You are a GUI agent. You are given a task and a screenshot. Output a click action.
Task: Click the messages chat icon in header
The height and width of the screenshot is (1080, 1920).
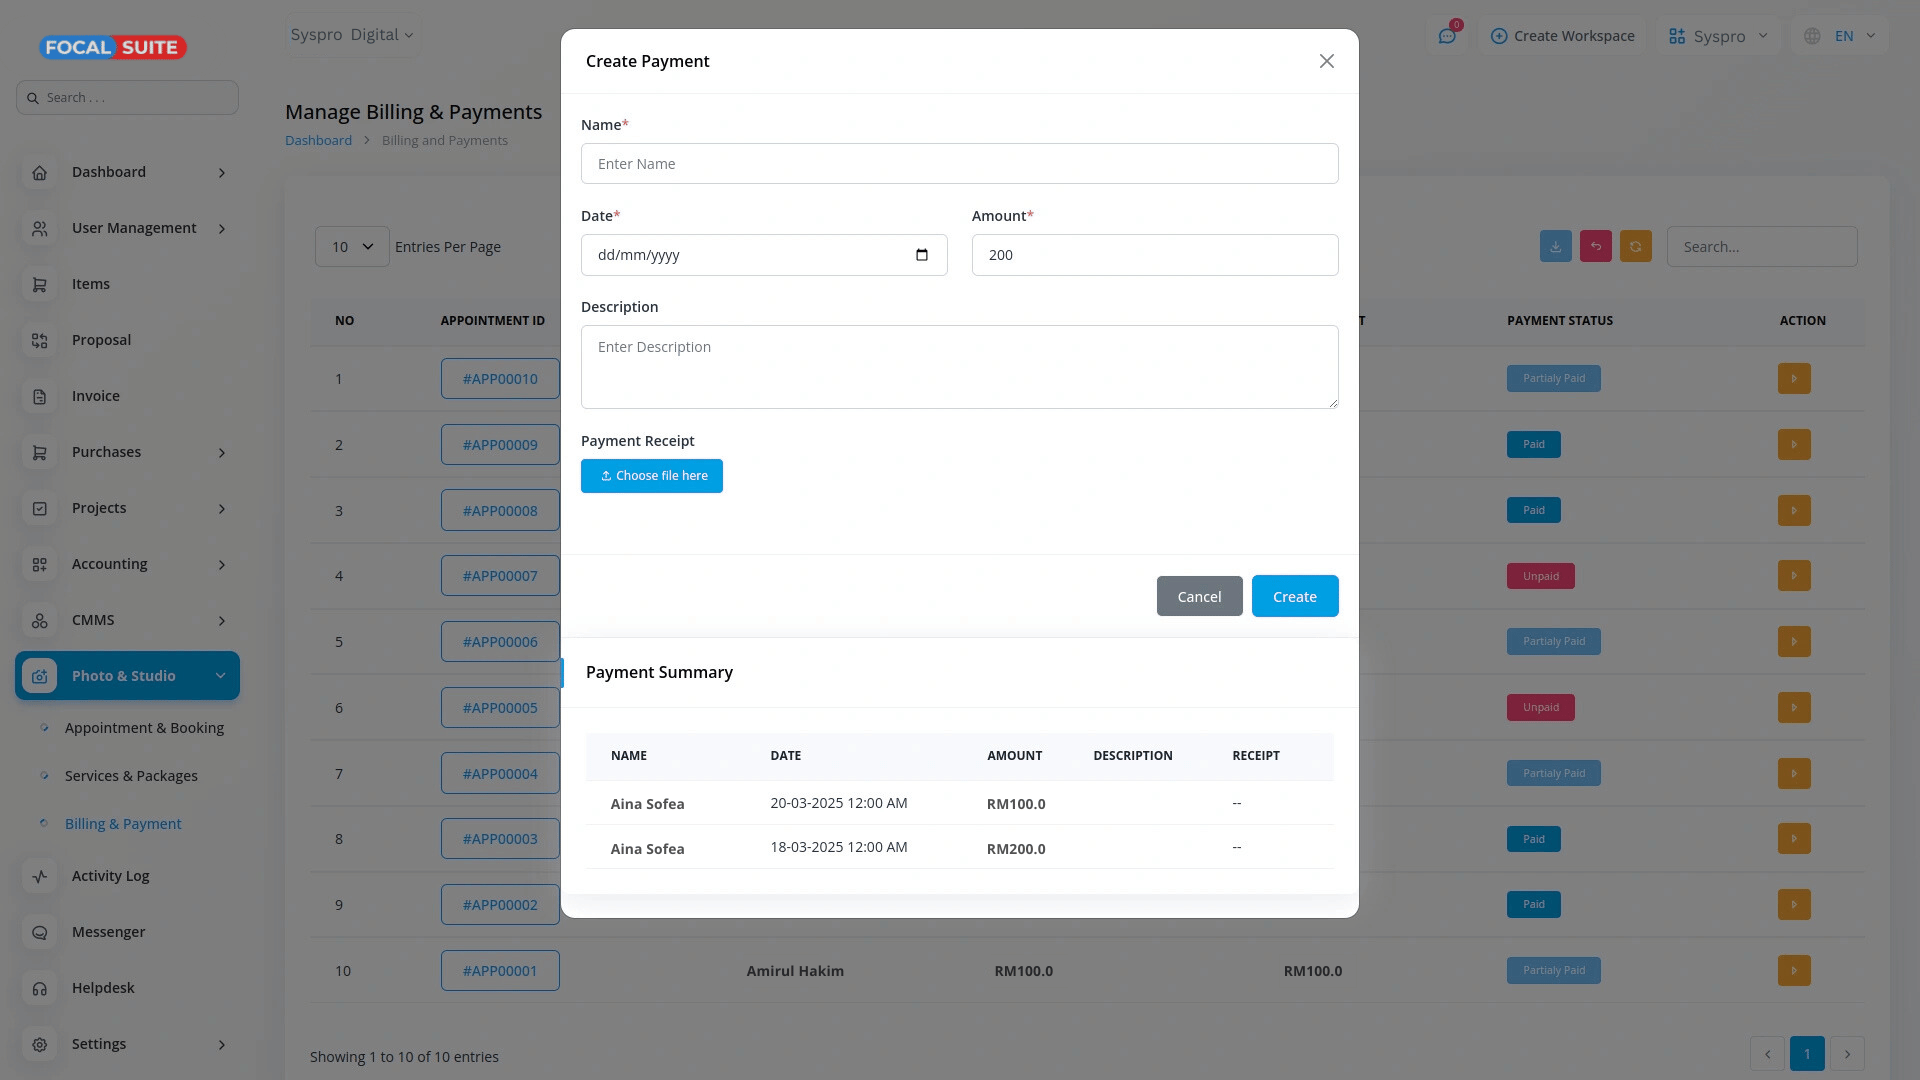click(x=1447, y=36)
